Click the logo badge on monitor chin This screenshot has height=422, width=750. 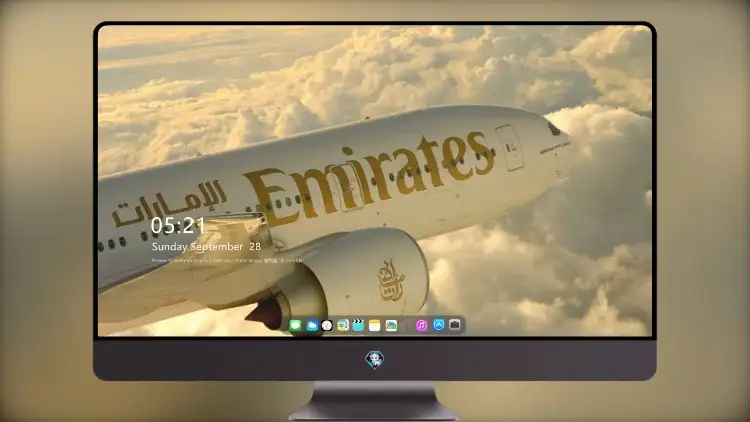[x=375, y=360]
